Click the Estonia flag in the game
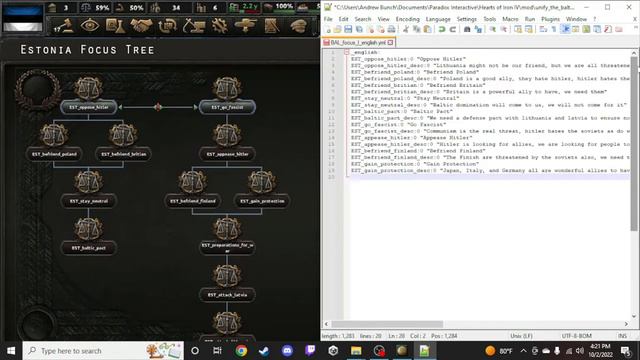 [x=22, y=18]
